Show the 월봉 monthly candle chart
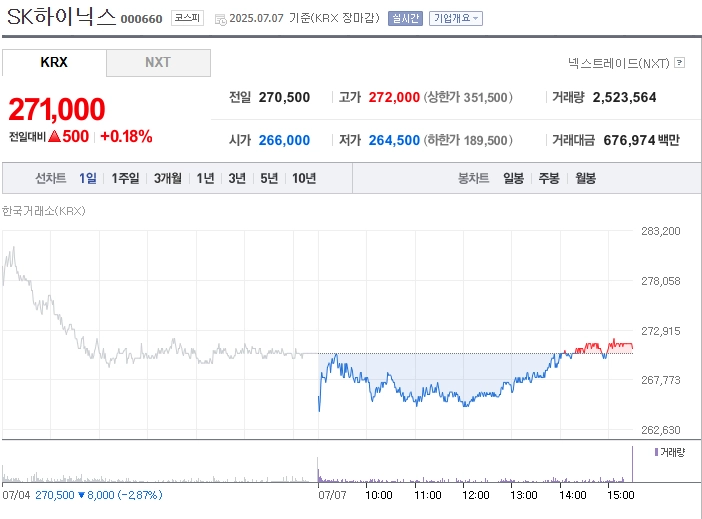 [586, 178]
